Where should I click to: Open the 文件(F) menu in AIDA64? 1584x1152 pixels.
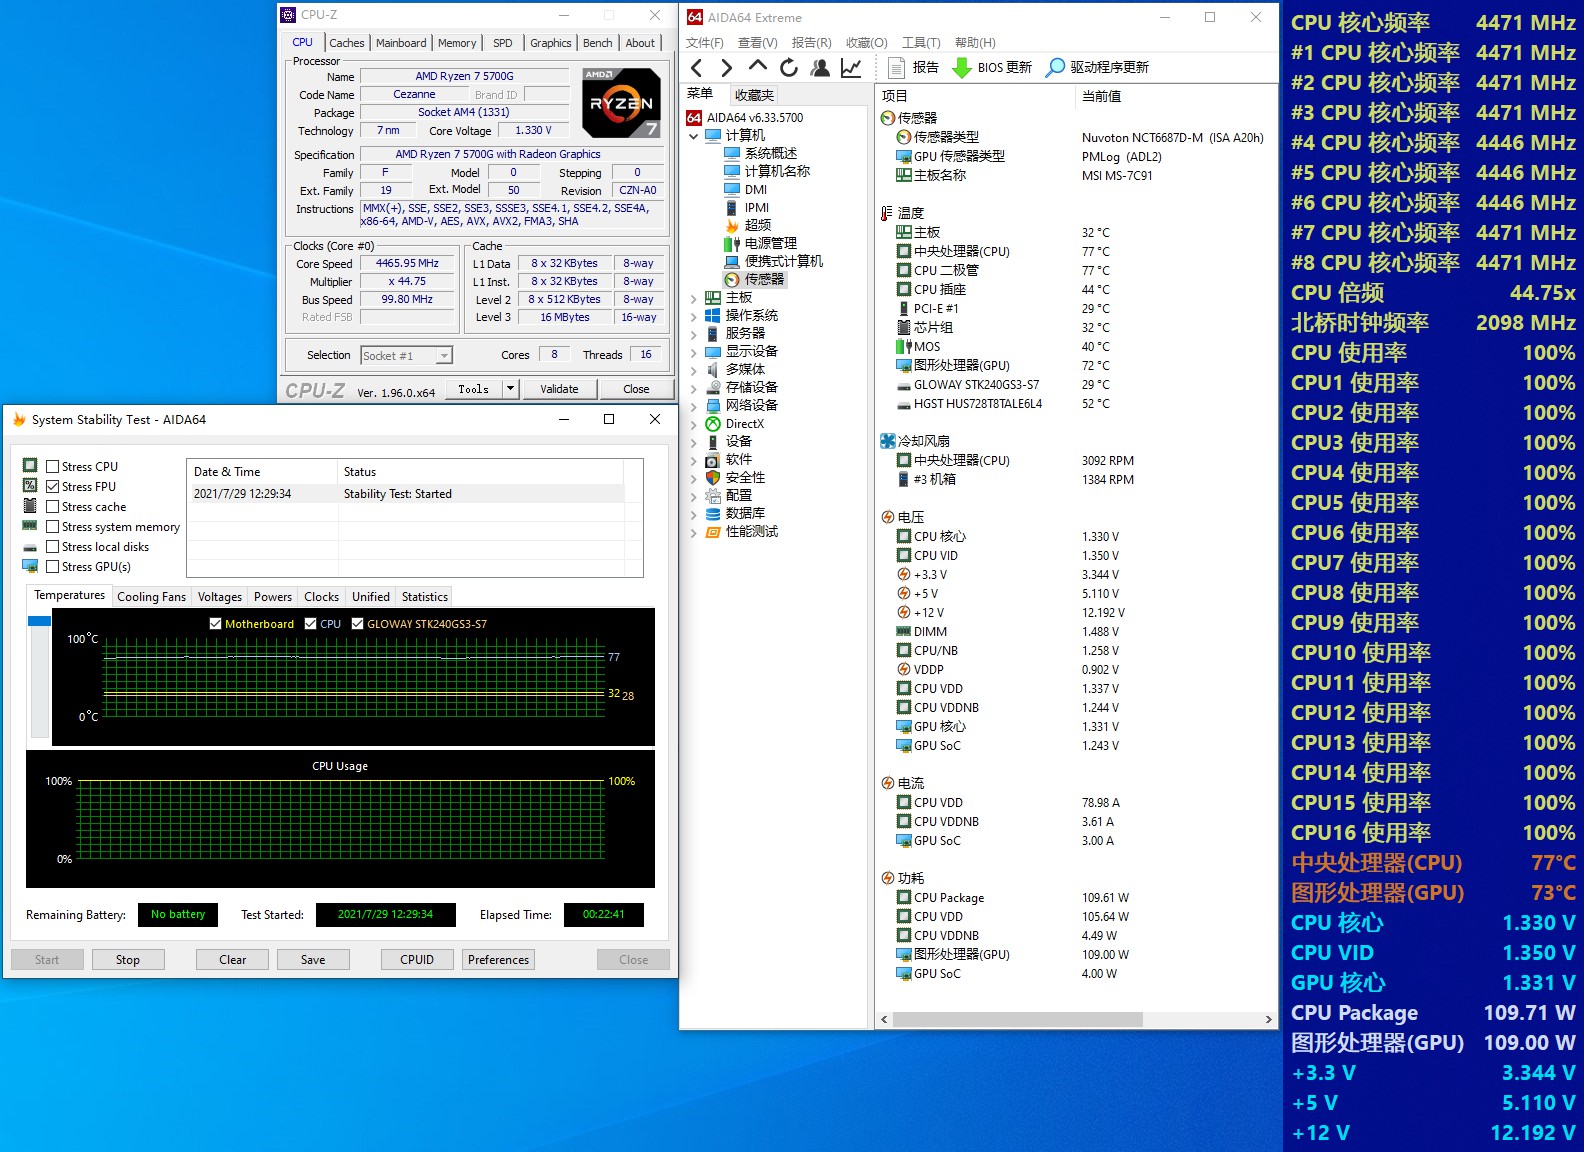[x=705, y=43]
